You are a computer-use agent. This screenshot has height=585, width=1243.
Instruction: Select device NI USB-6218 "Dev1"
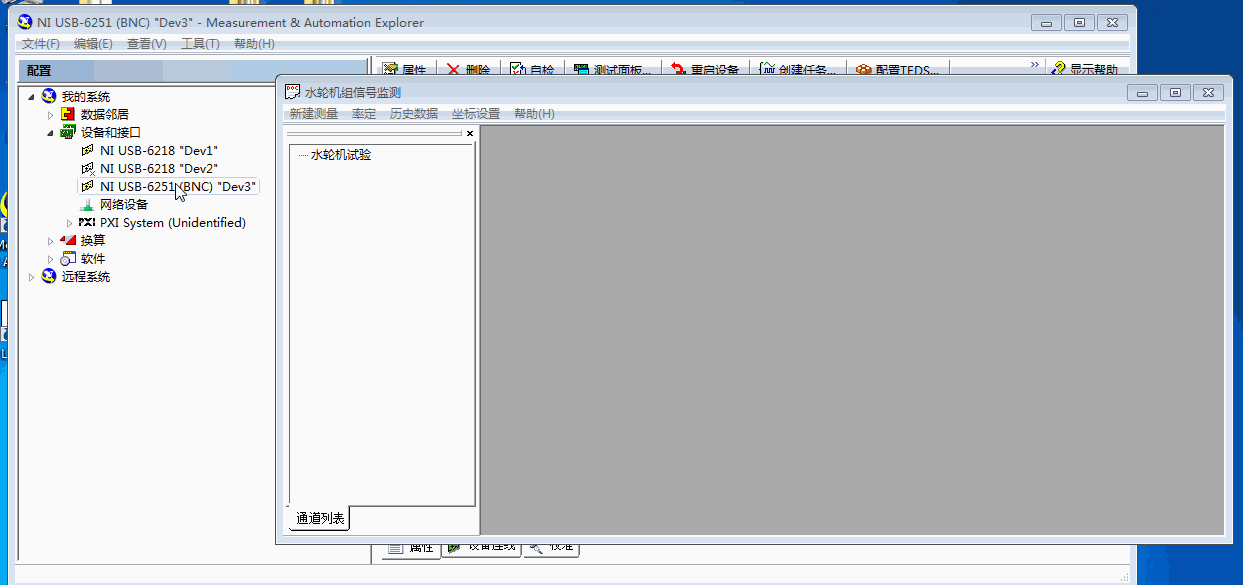click(159, 151)
